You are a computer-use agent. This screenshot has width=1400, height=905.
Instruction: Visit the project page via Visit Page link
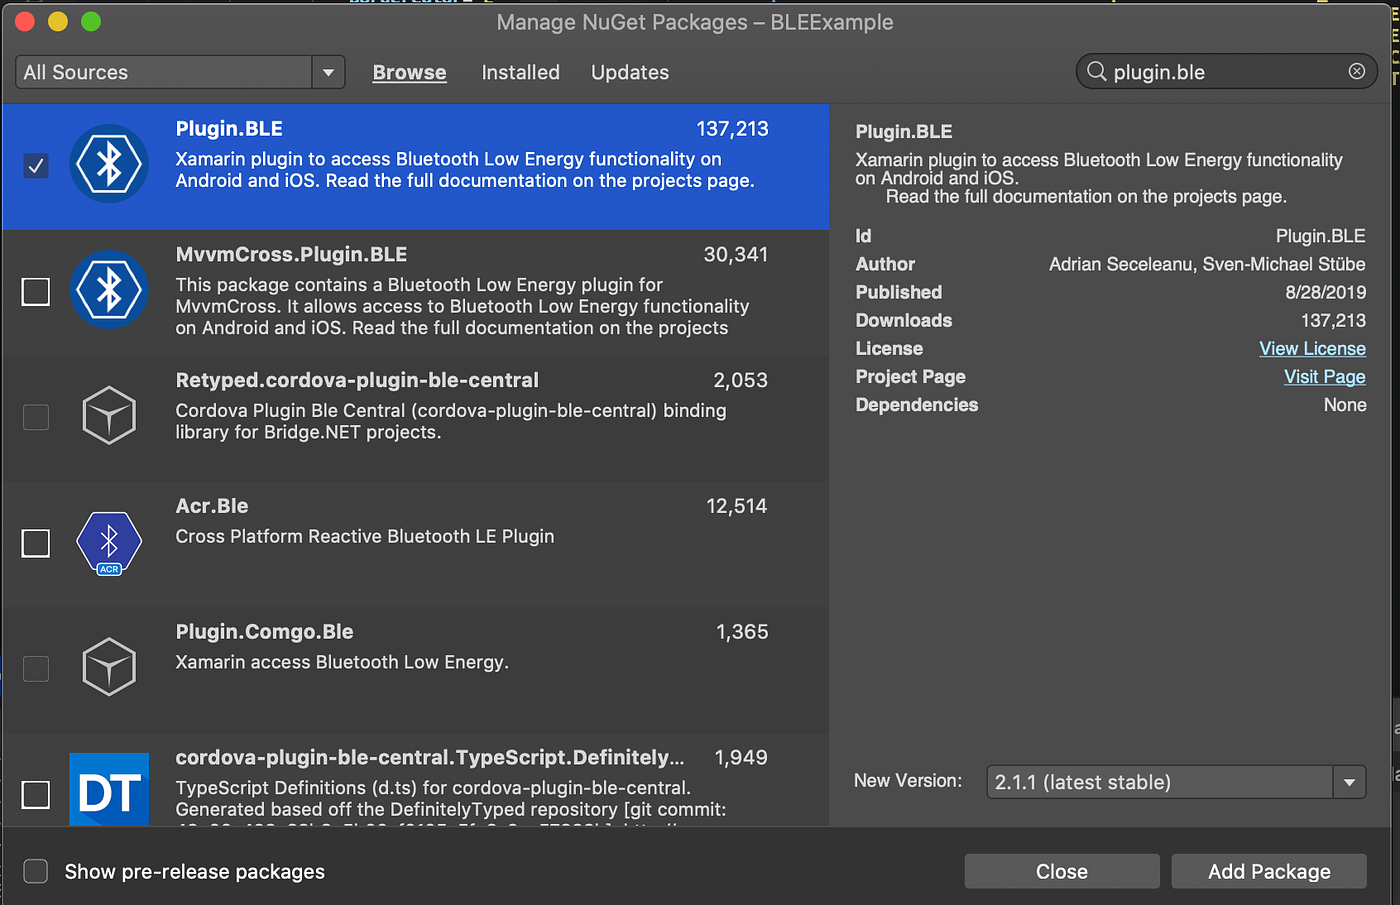point(1324,376)
